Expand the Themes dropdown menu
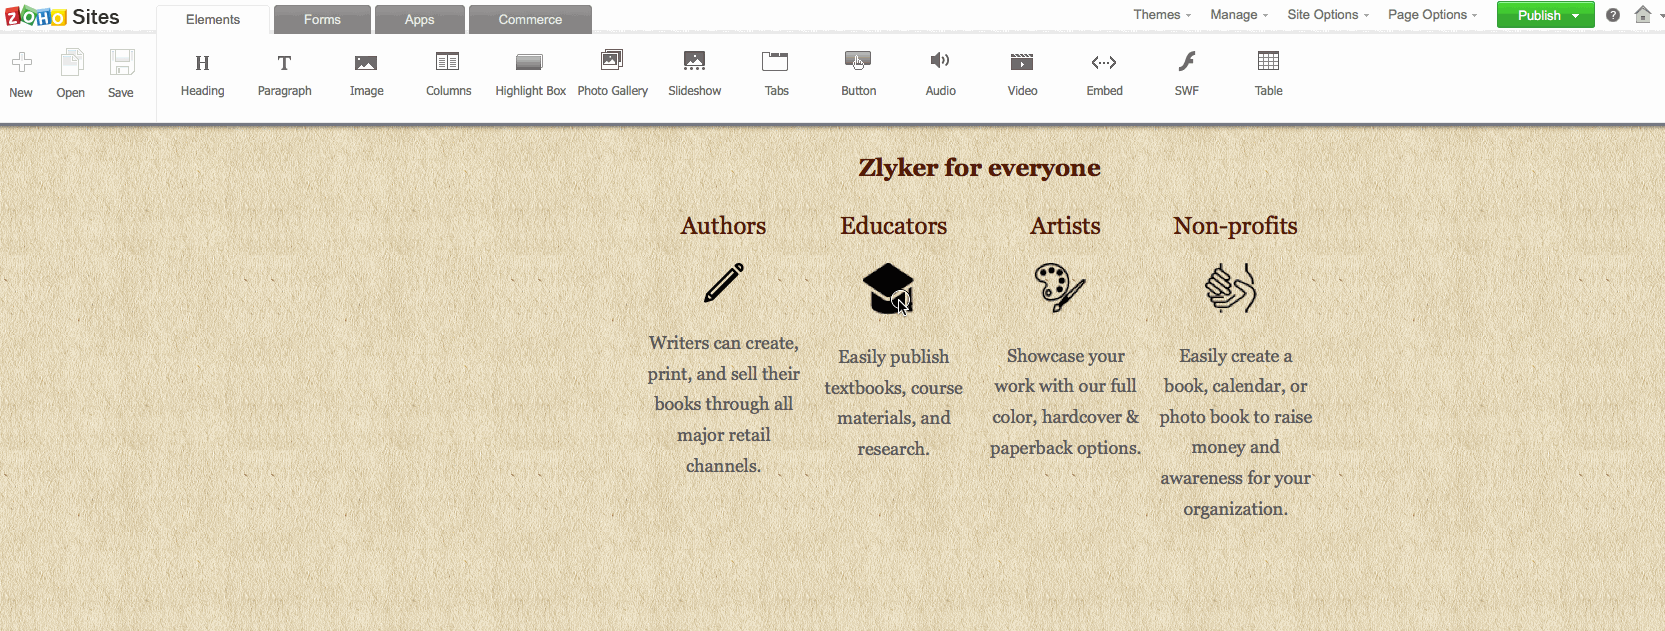Image resolution: width=1665 pixels, height=631 pixels. [1161, 15]
